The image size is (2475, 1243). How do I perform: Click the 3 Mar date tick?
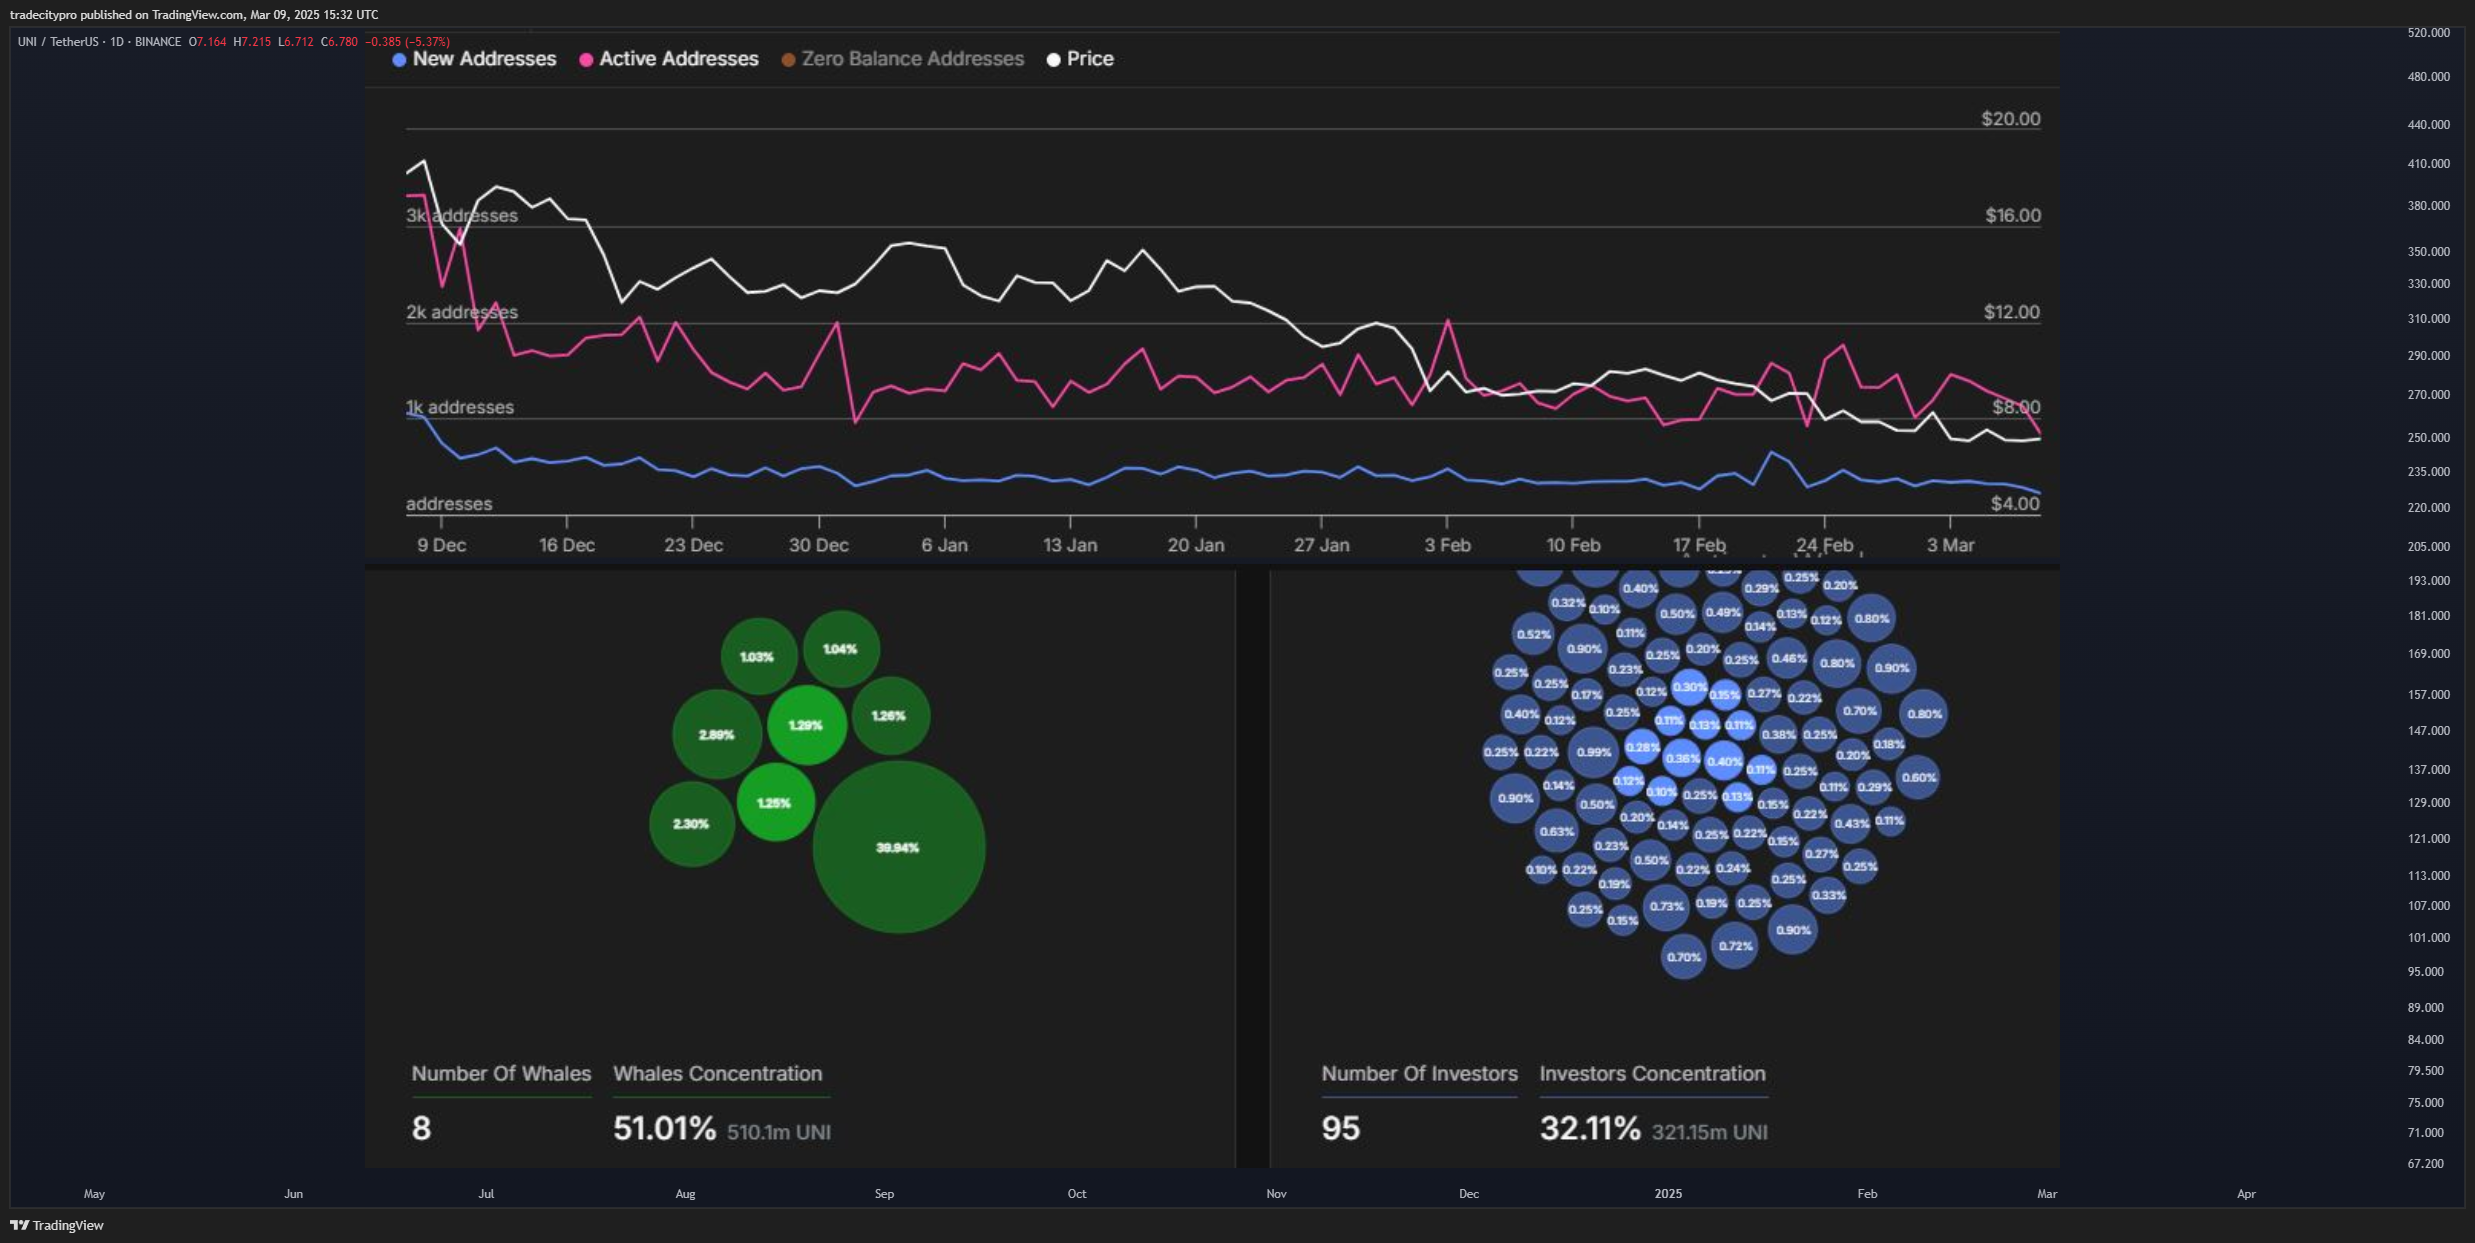point(1950,546)
